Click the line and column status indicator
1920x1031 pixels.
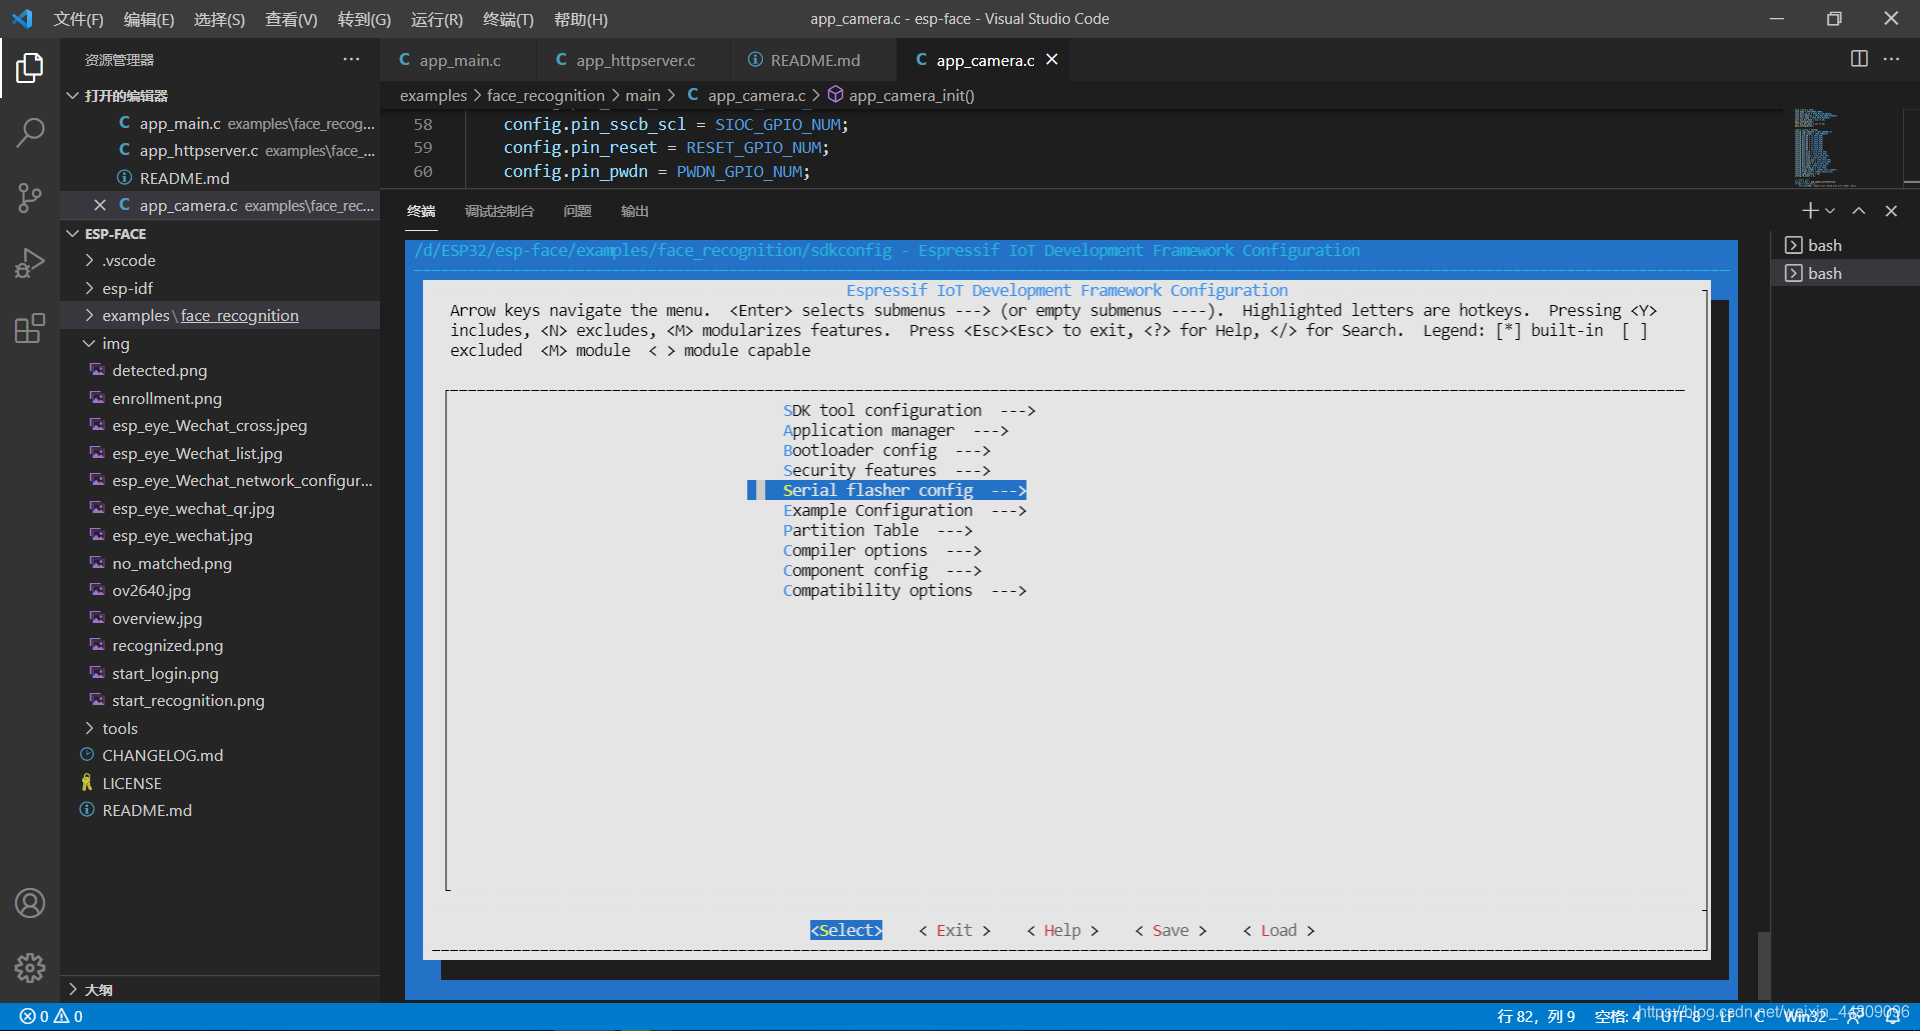1536,1016
